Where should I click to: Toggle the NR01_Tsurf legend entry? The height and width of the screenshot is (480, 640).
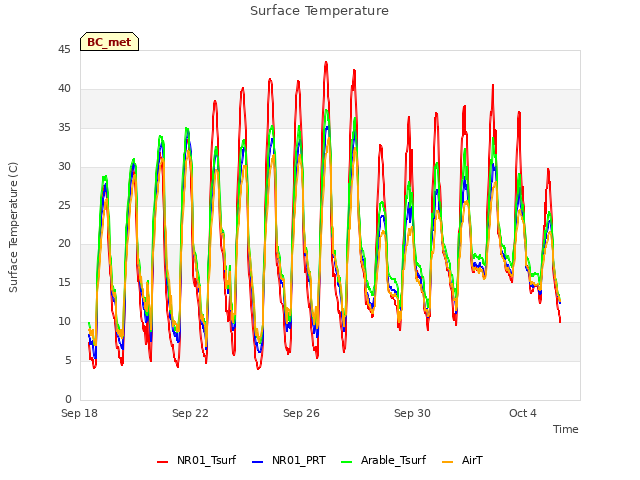[x=196, y=460]
